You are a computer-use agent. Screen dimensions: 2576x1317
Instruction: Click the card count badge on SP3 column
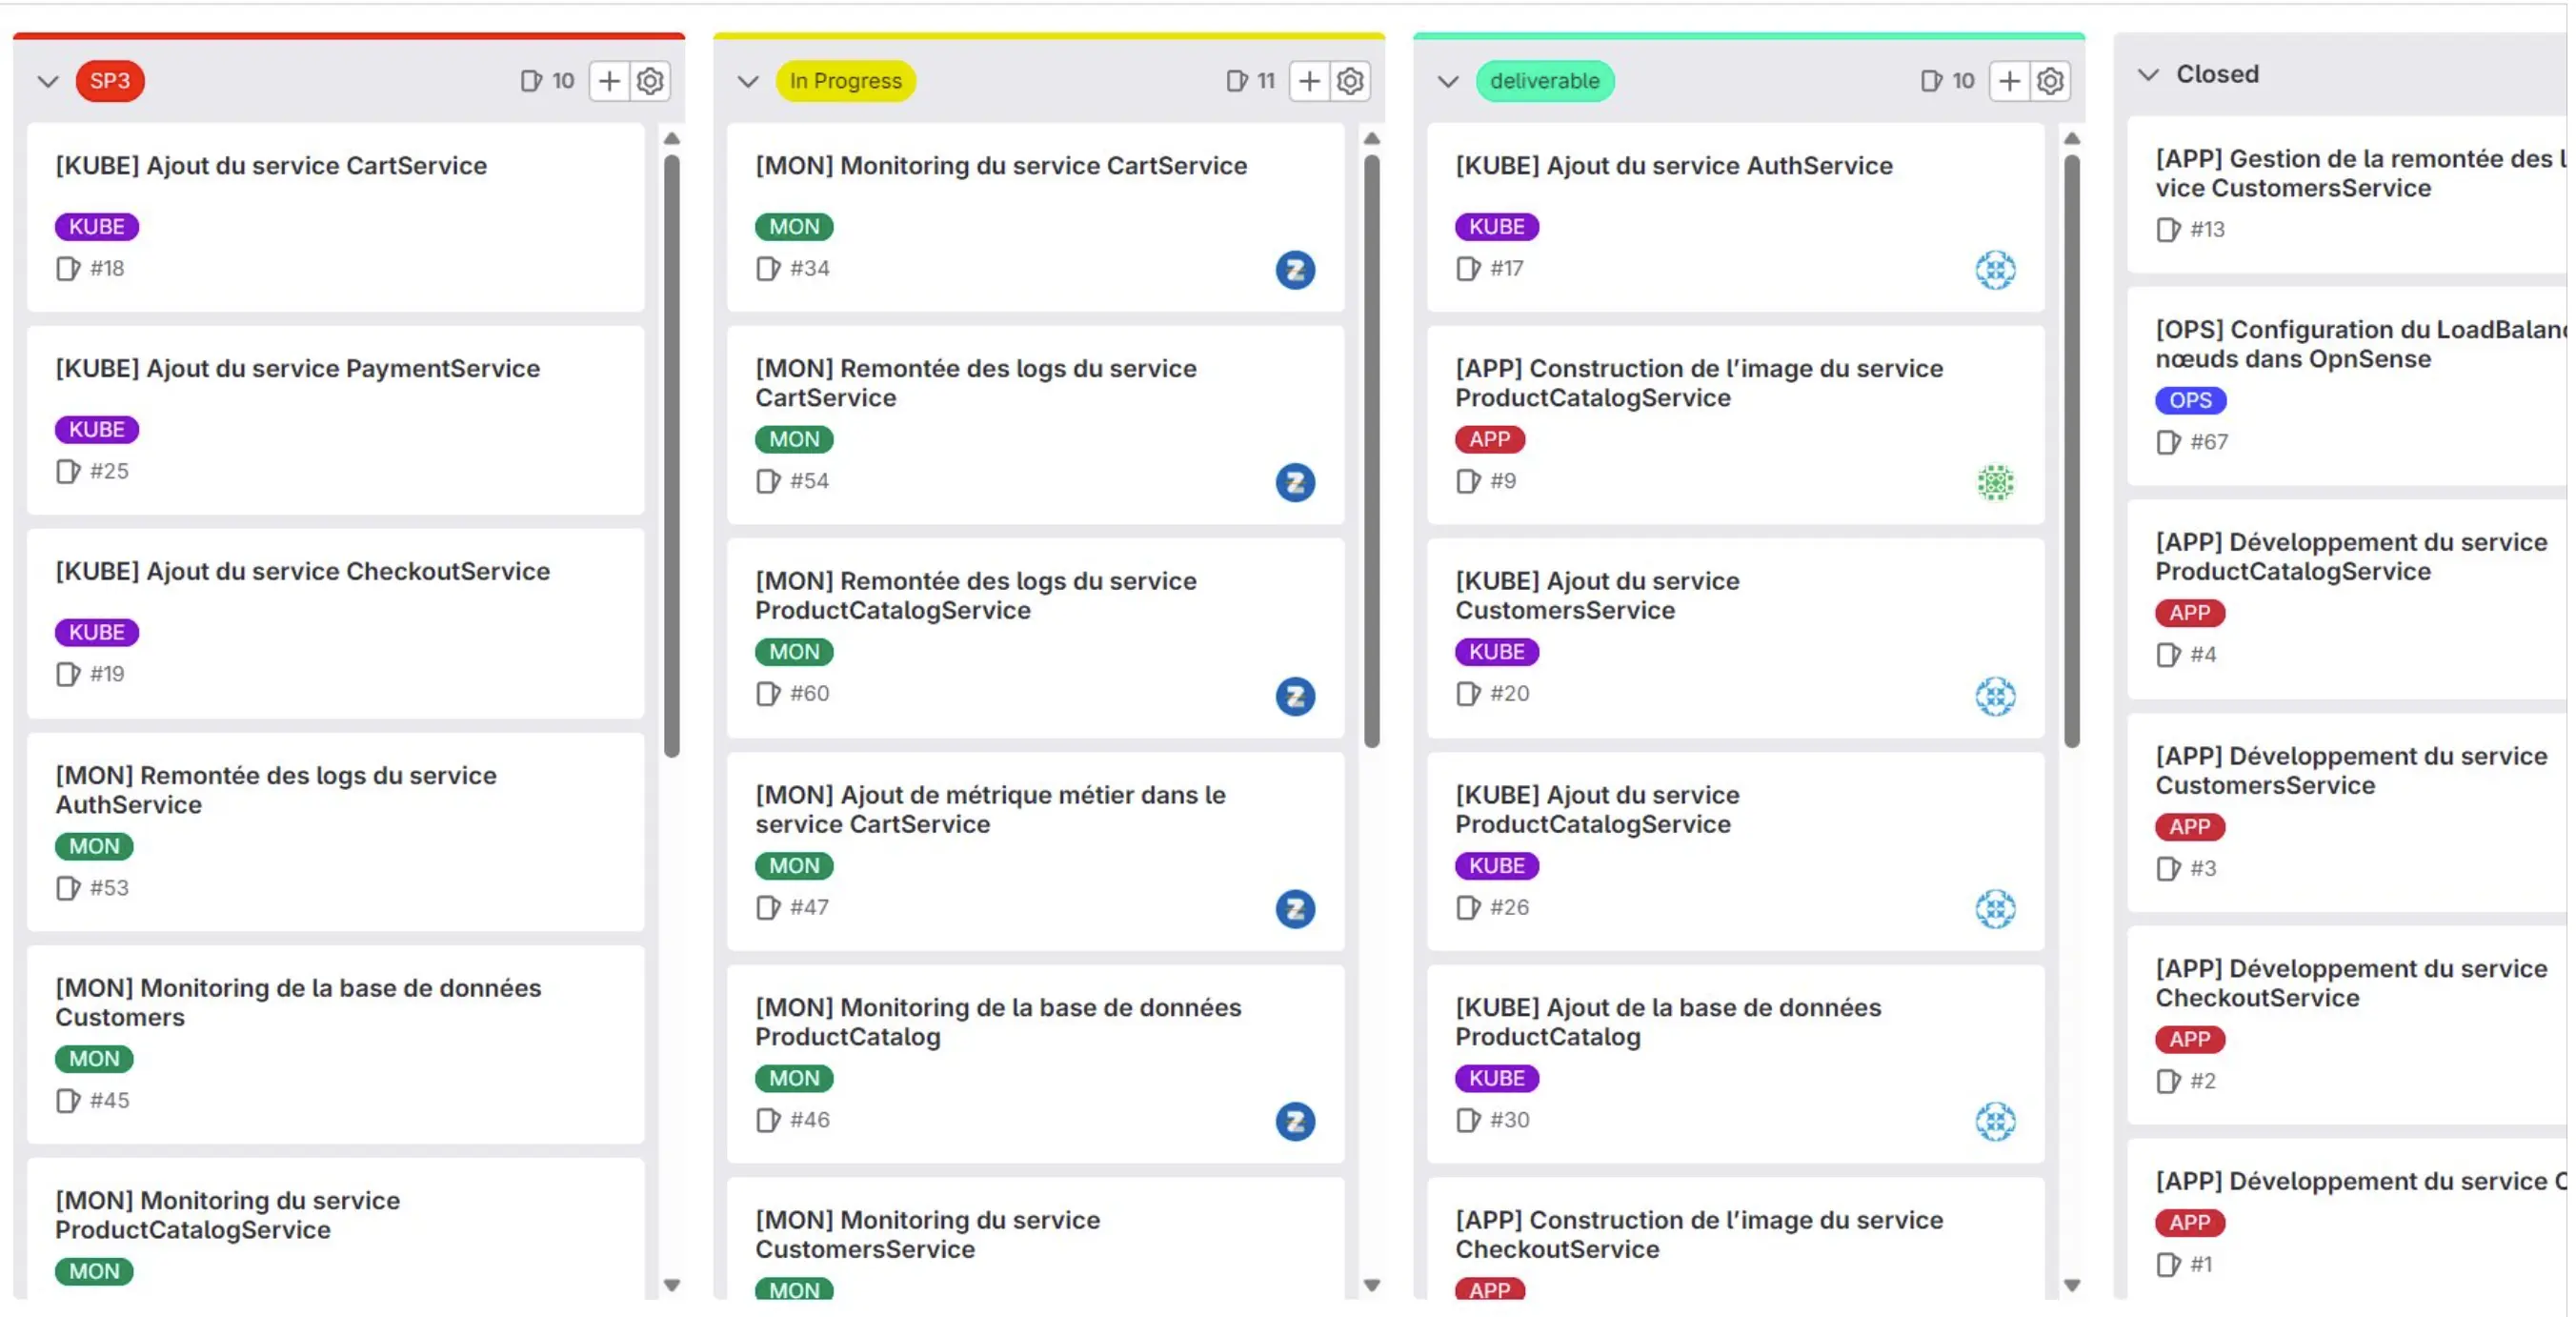pos(546,81)
